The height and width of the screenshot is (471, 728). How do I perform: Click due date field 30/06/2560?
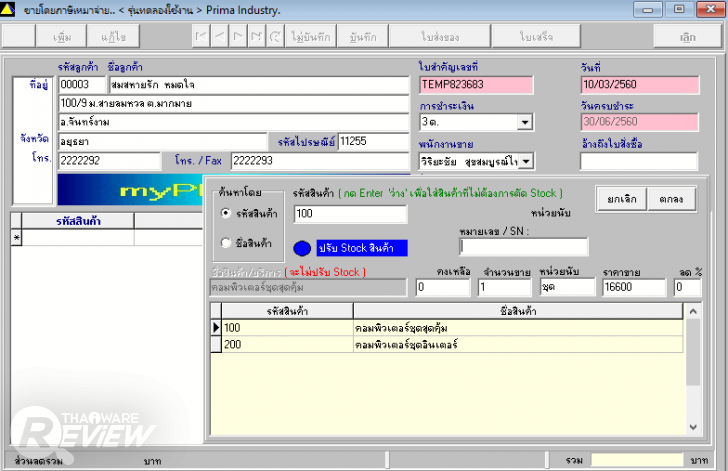(639, 122)
